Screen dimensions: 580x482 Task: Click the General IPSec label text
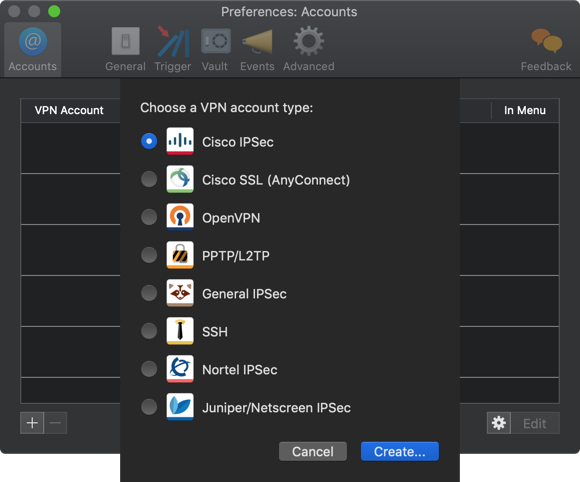[x=244, y=294]
